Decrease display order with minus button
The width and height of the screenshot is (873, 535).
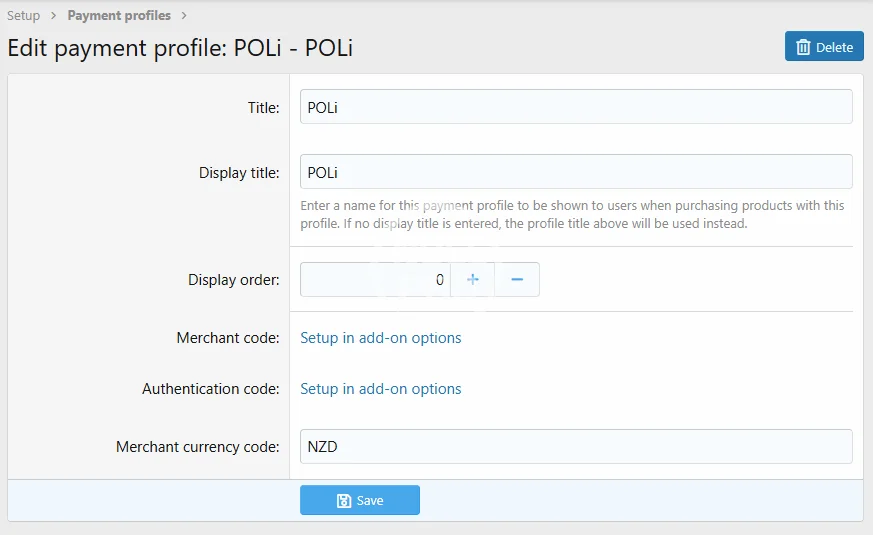tap(517, 280)
